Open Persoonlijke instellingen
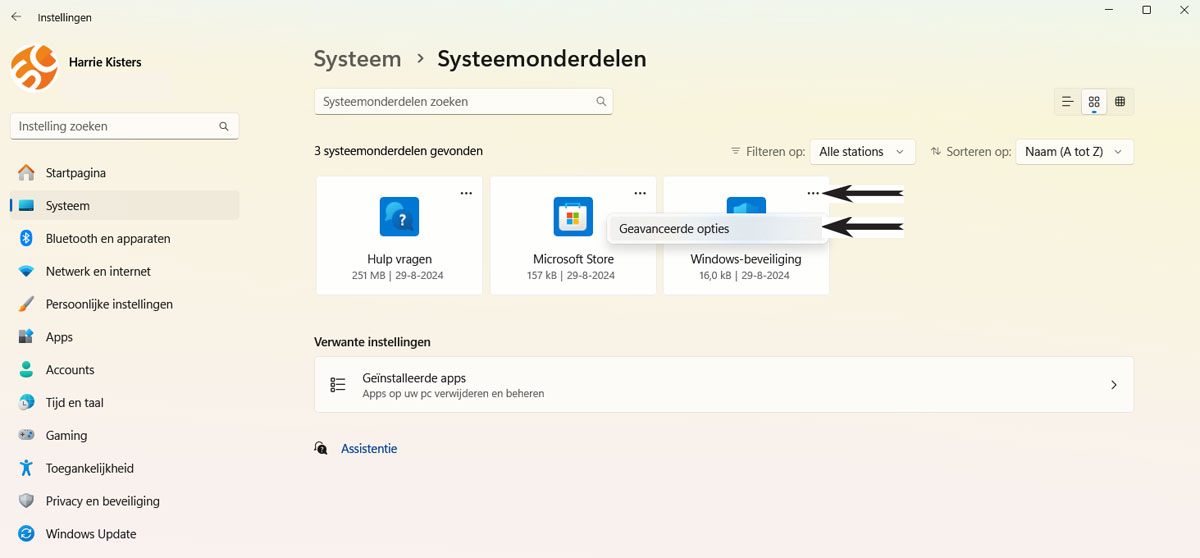 click(x=124, y=304)
